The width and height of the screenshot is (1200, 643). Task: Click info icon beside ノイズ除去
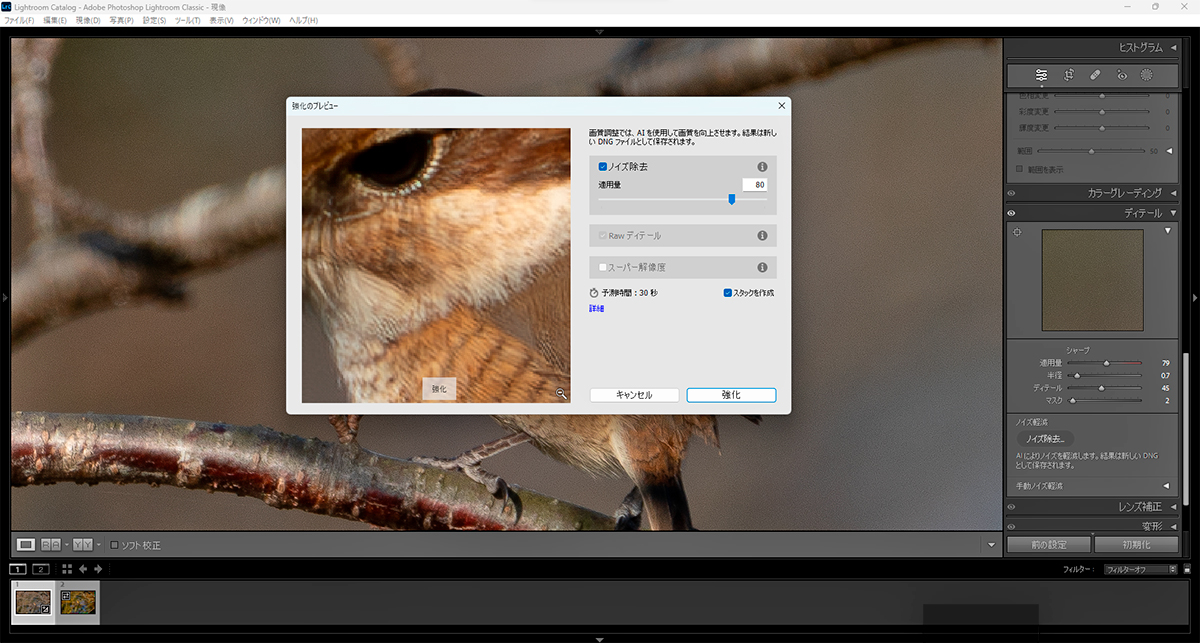click(762, 167)
